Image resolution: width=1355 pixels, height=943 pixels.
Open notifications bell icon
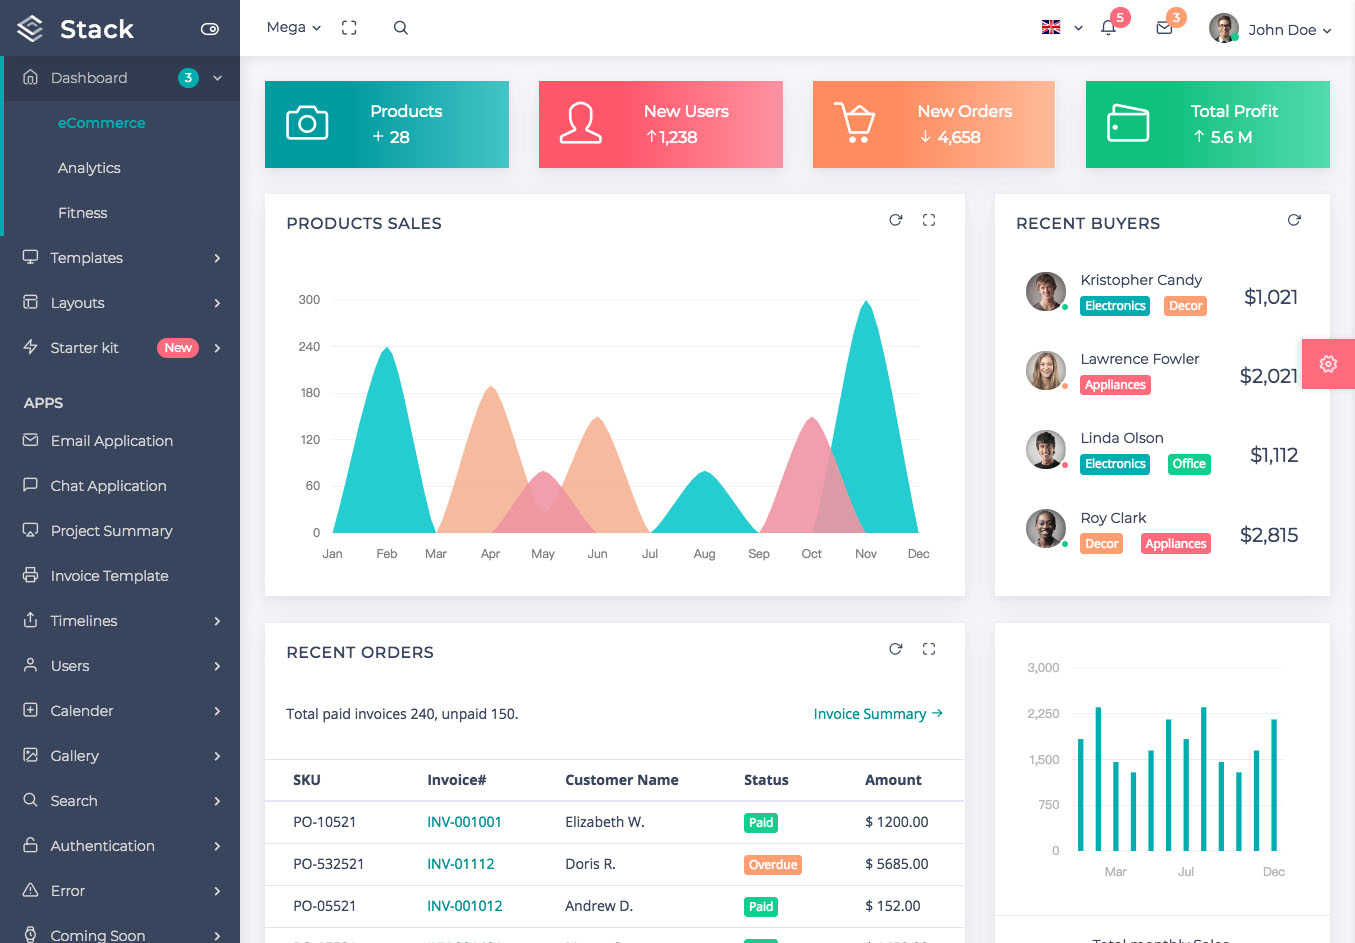1108,28
